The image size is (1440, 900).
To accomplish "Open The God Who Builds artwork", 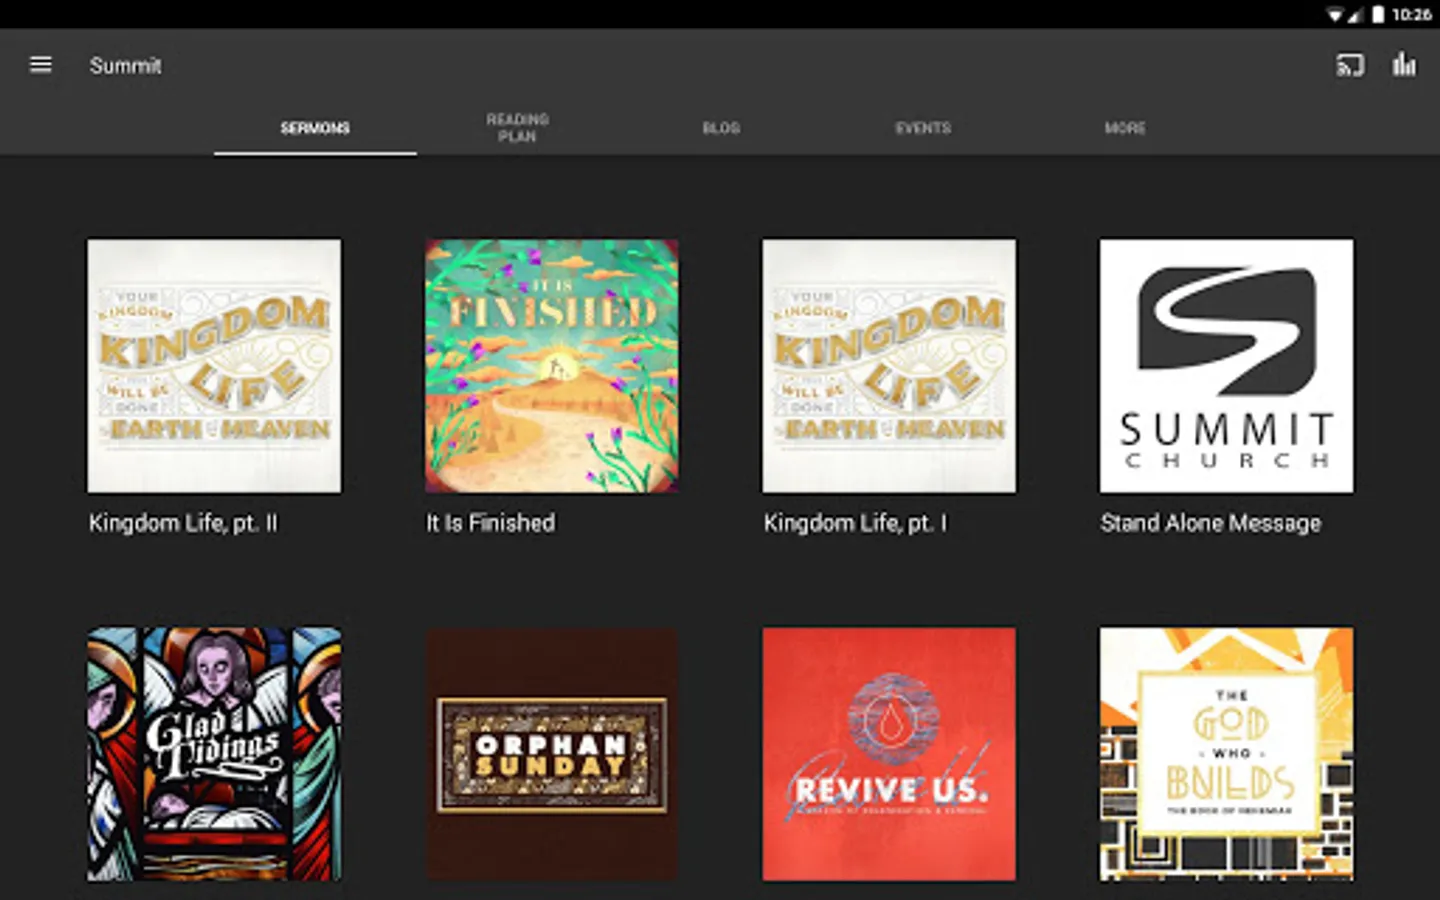I will click(1227, 754).
